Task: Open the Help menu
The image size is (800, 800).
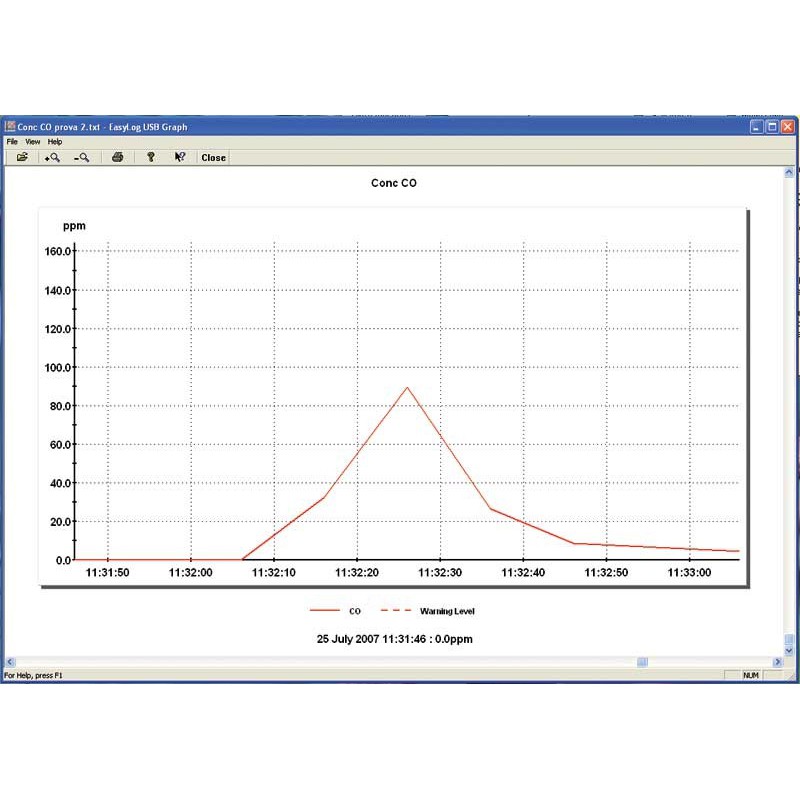Action: point(55,142)
